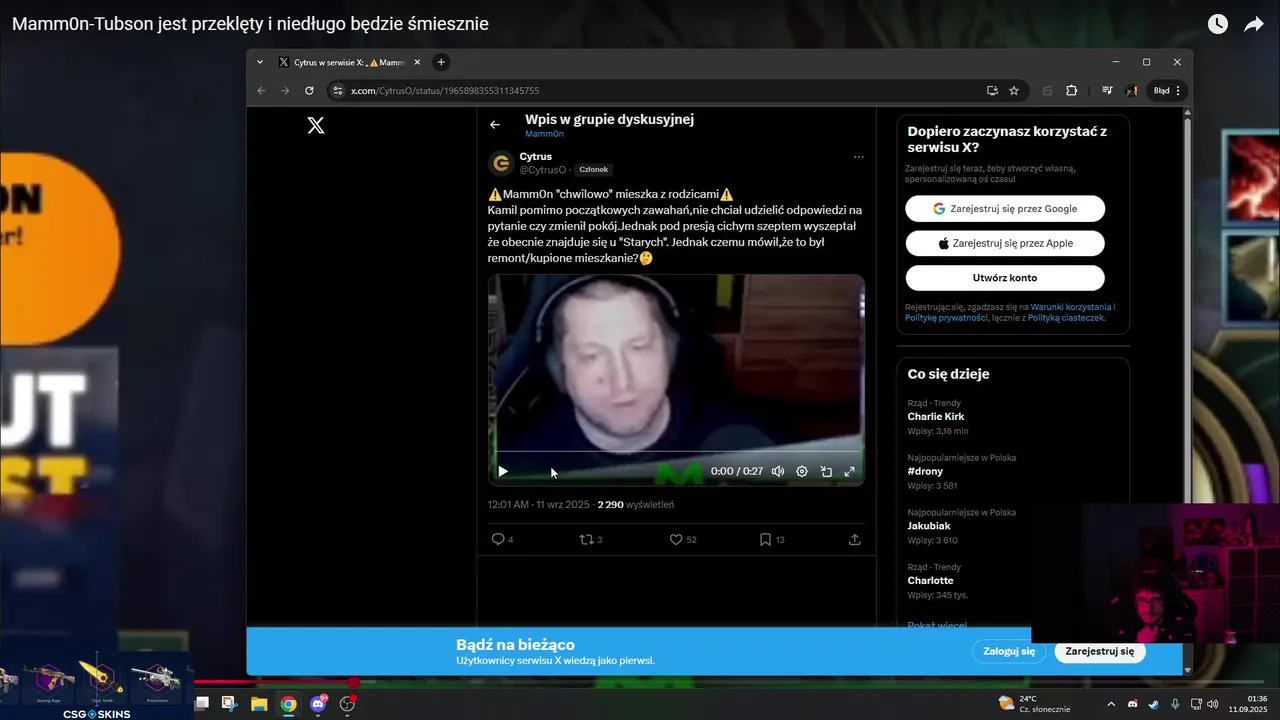Bookmark this page with star icon
Viewport: 1280px width, 720px height.
click(1014, 90)
